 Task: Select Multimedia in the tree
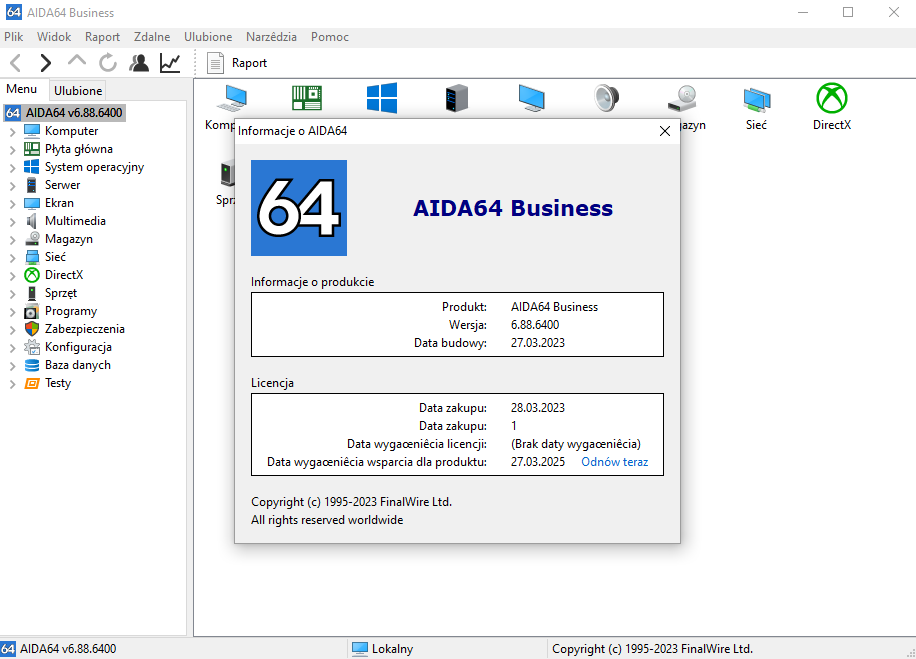[75, 221]
